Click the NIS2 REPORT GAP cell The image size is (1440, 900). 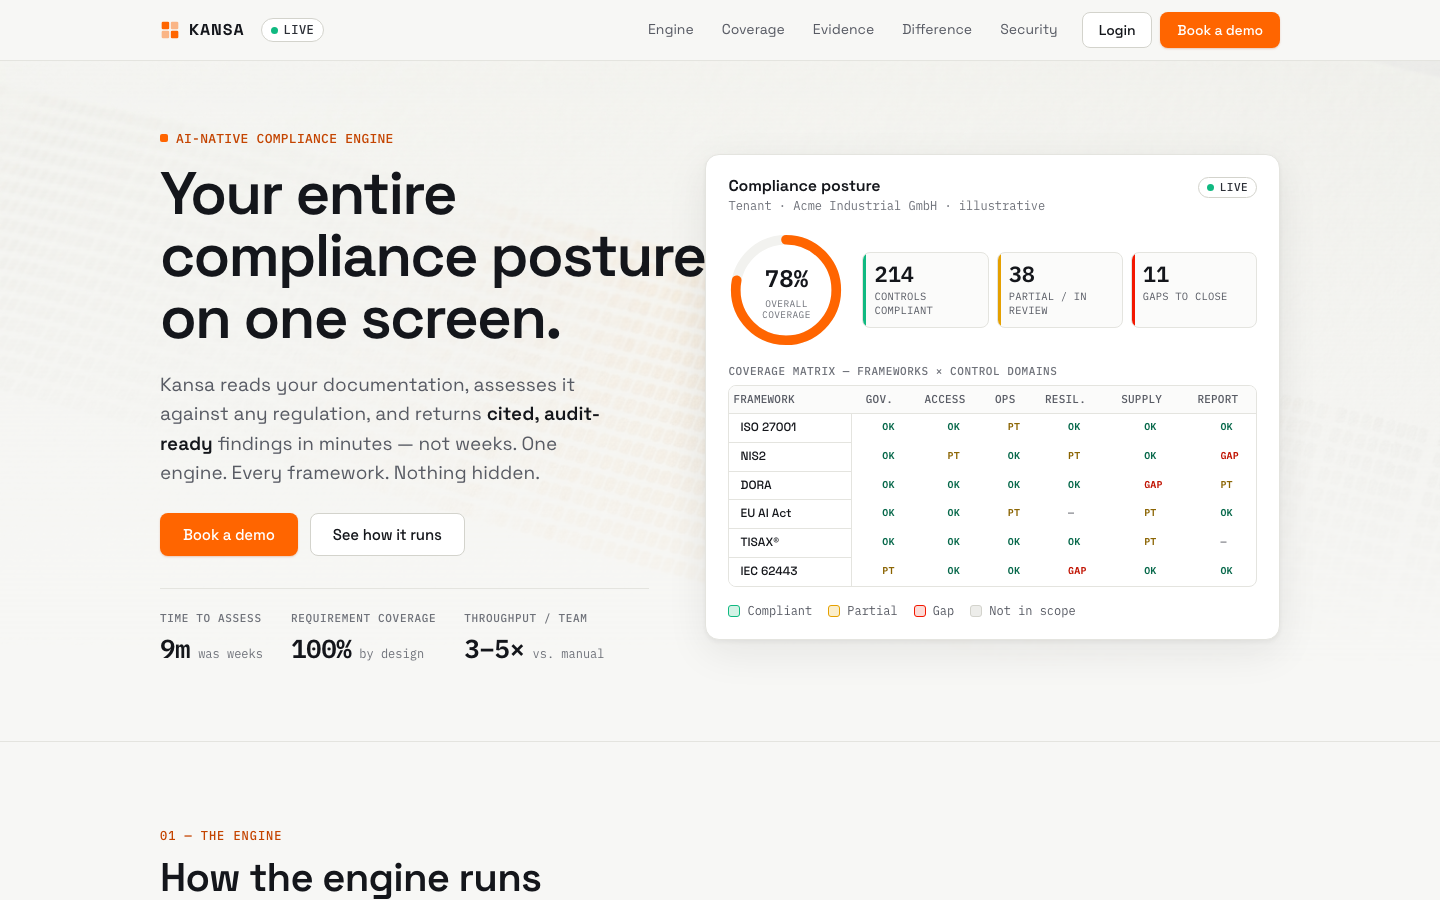point(1229,456)
